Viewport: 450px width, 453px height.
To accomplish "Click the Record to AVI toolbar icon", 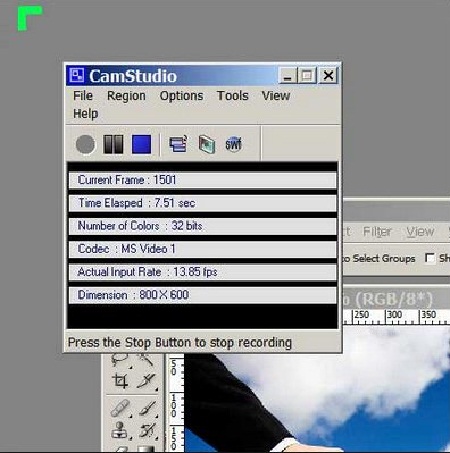I will tap(207, 144).
